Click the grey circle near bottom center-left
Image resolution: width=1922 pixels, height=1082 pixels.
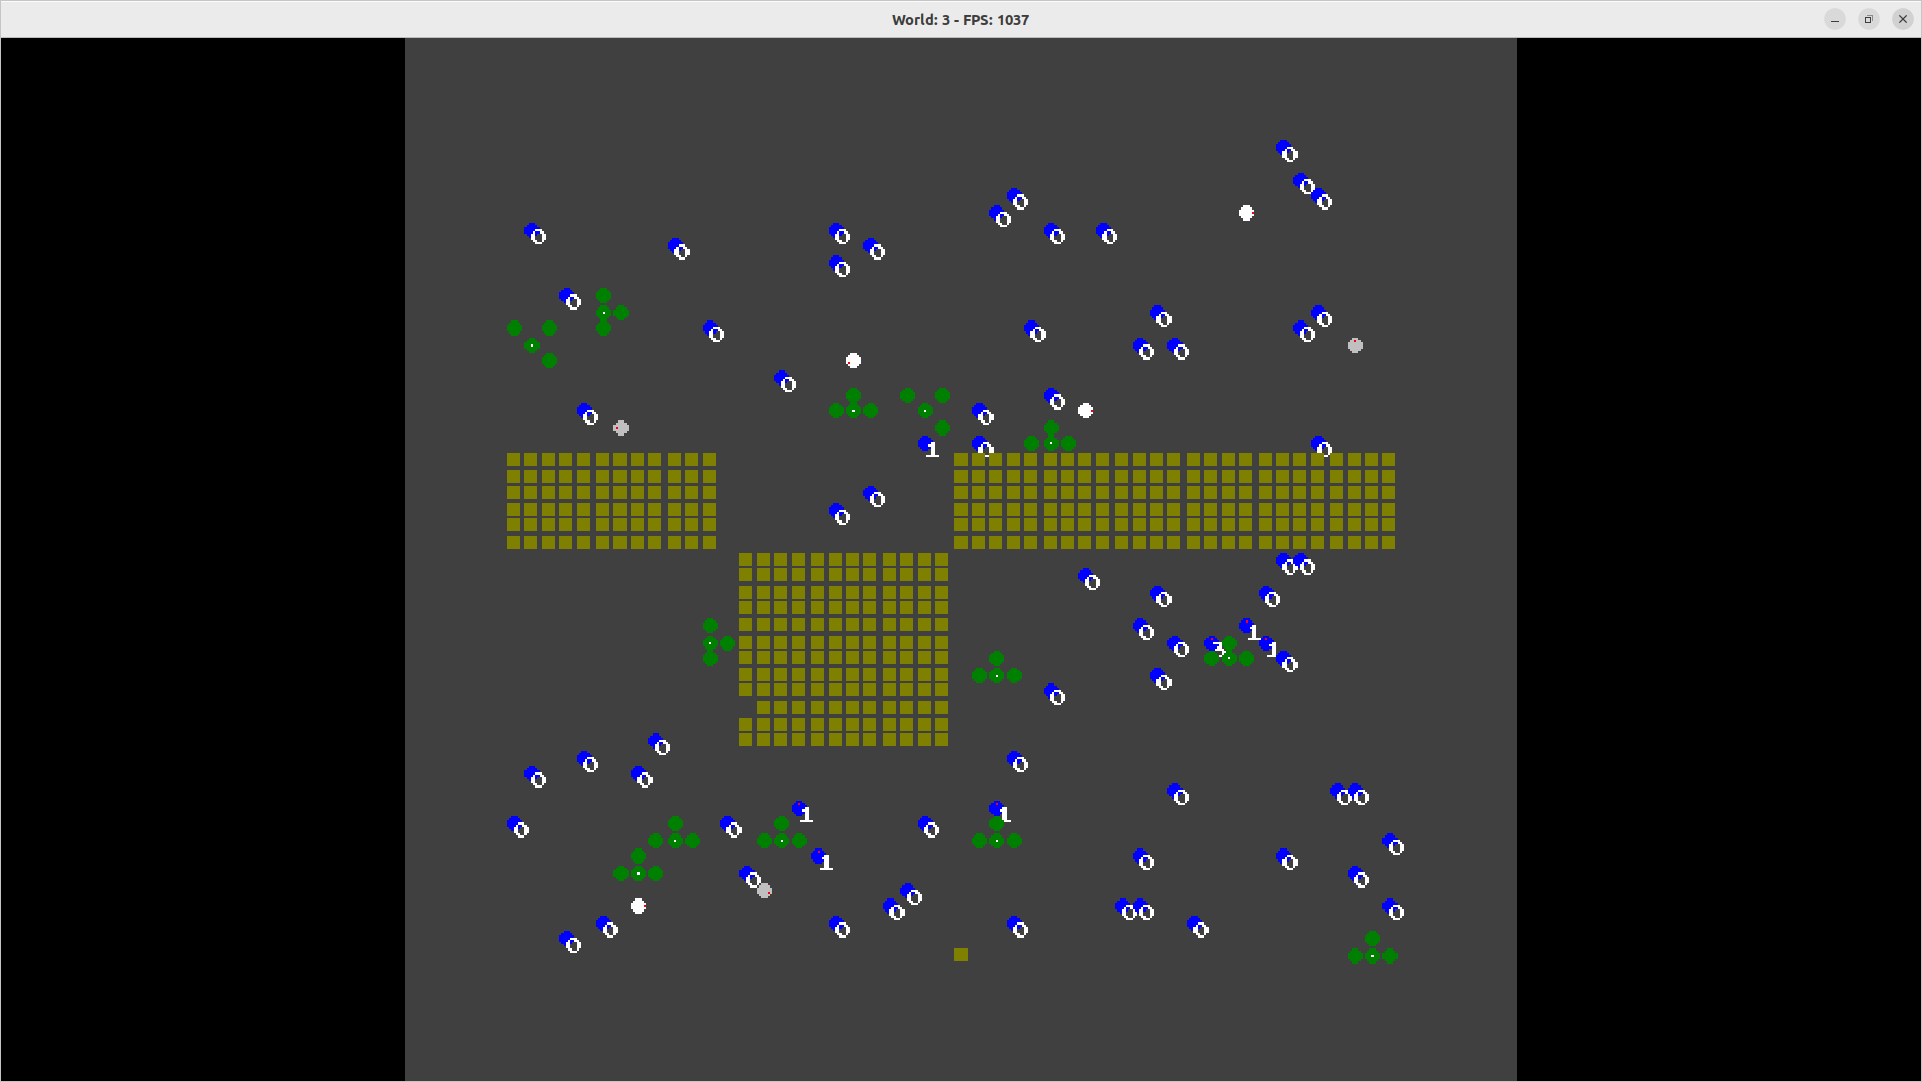(764, 890)
